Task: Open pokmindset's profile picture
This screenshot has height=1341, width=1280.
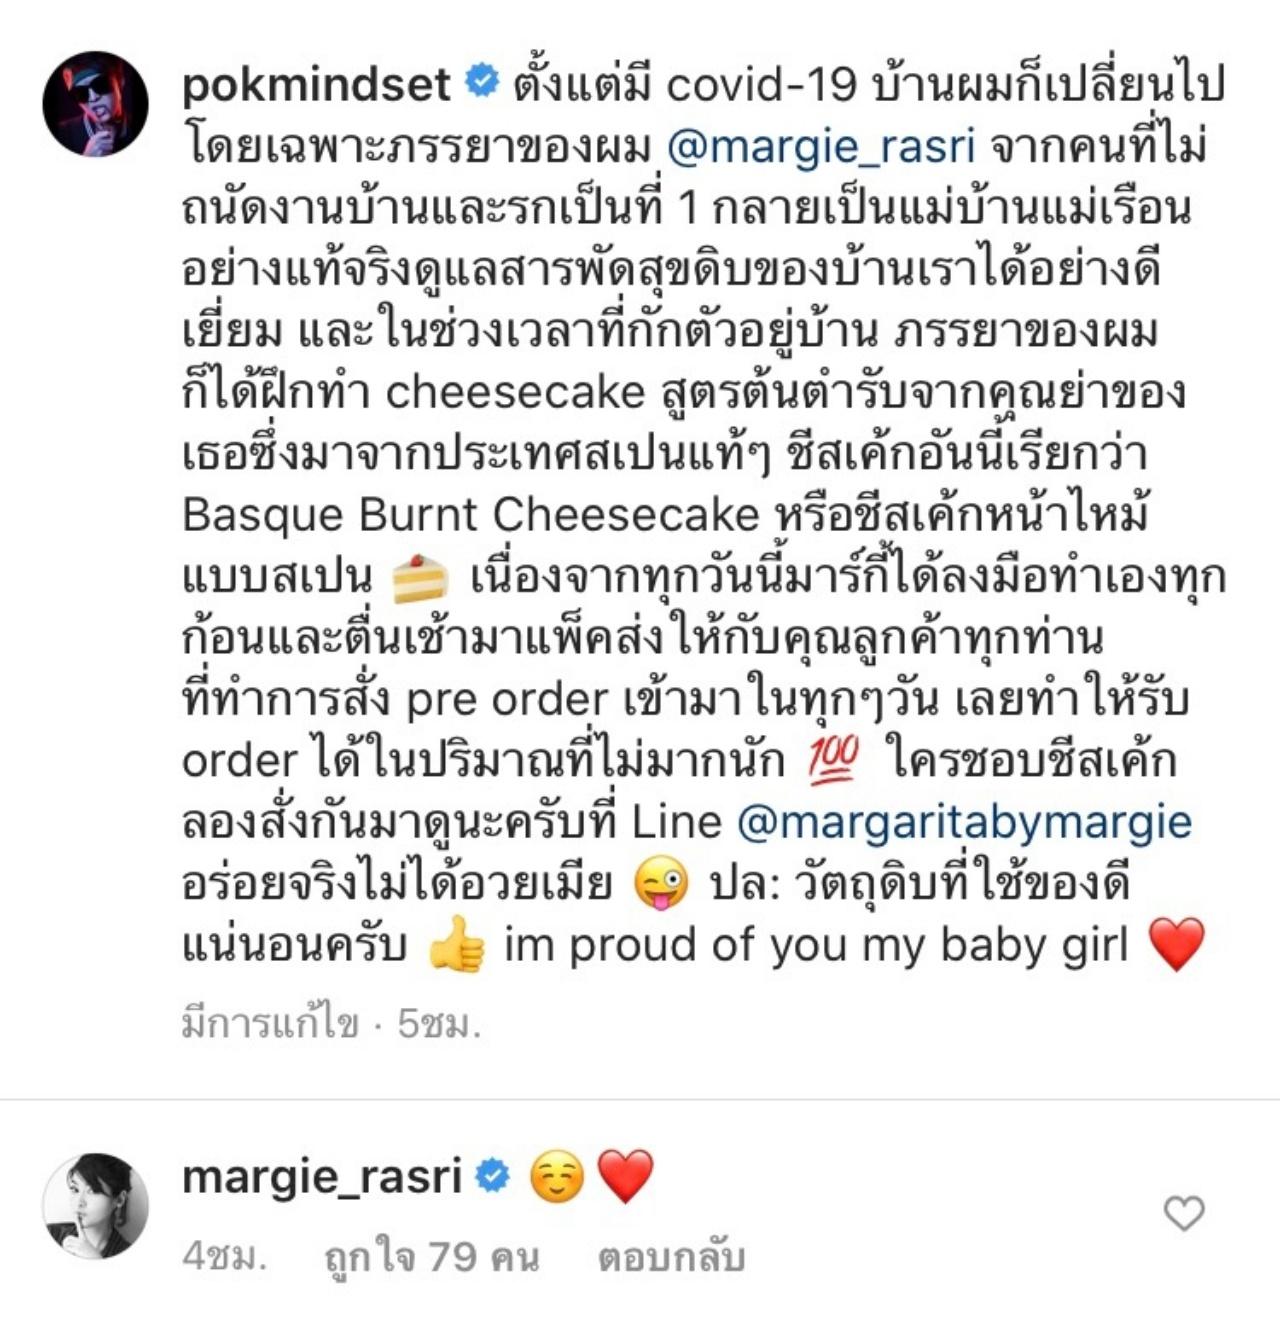Action: coord(95,104)
